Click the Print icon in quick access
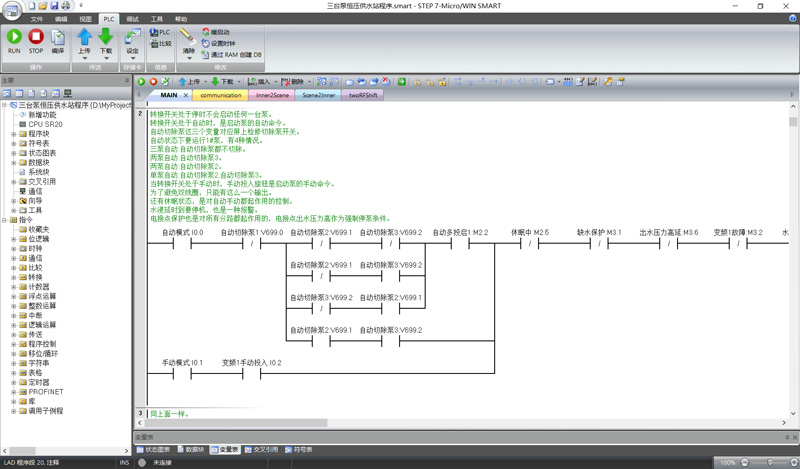Image resolution: width=800 pixels, height=469 pixels. pos(65,6)
